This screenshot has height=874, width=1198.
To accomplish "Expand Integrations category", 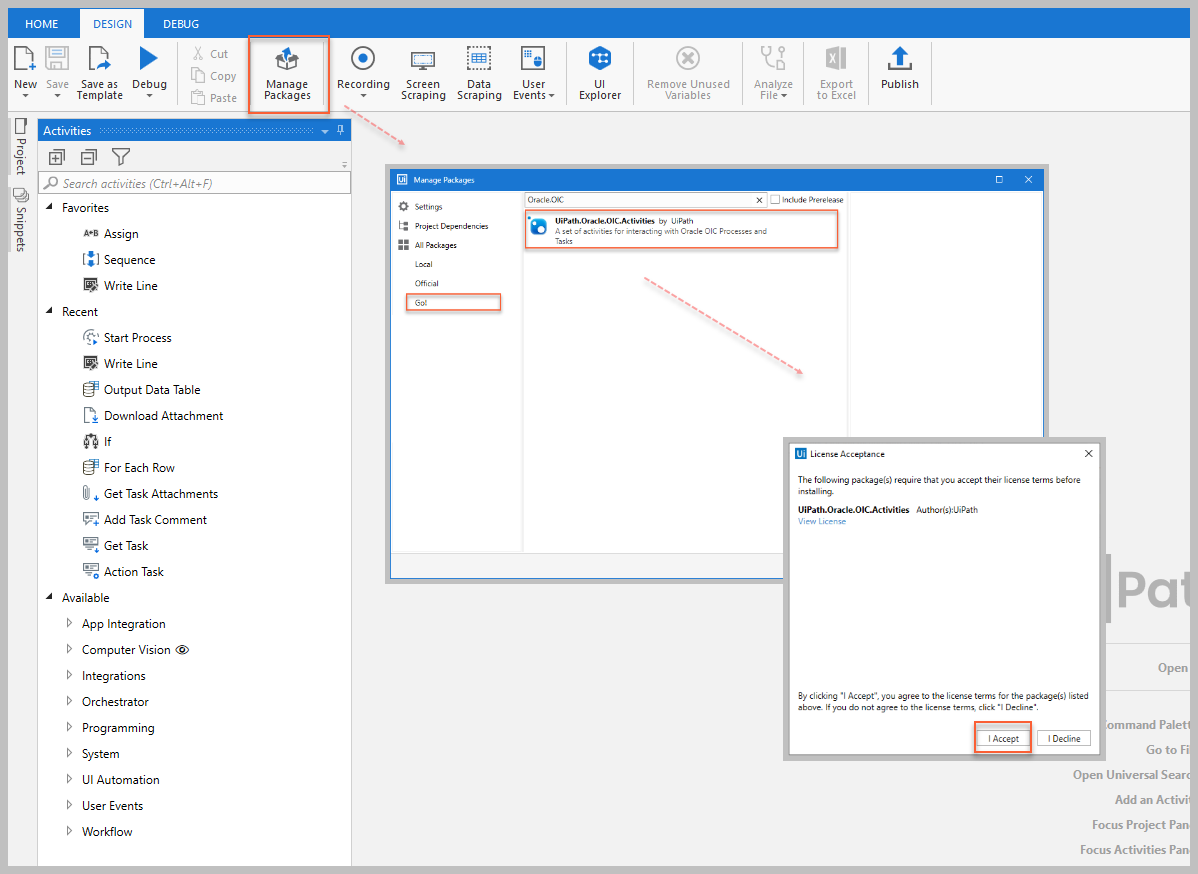I will pos(70,675).
